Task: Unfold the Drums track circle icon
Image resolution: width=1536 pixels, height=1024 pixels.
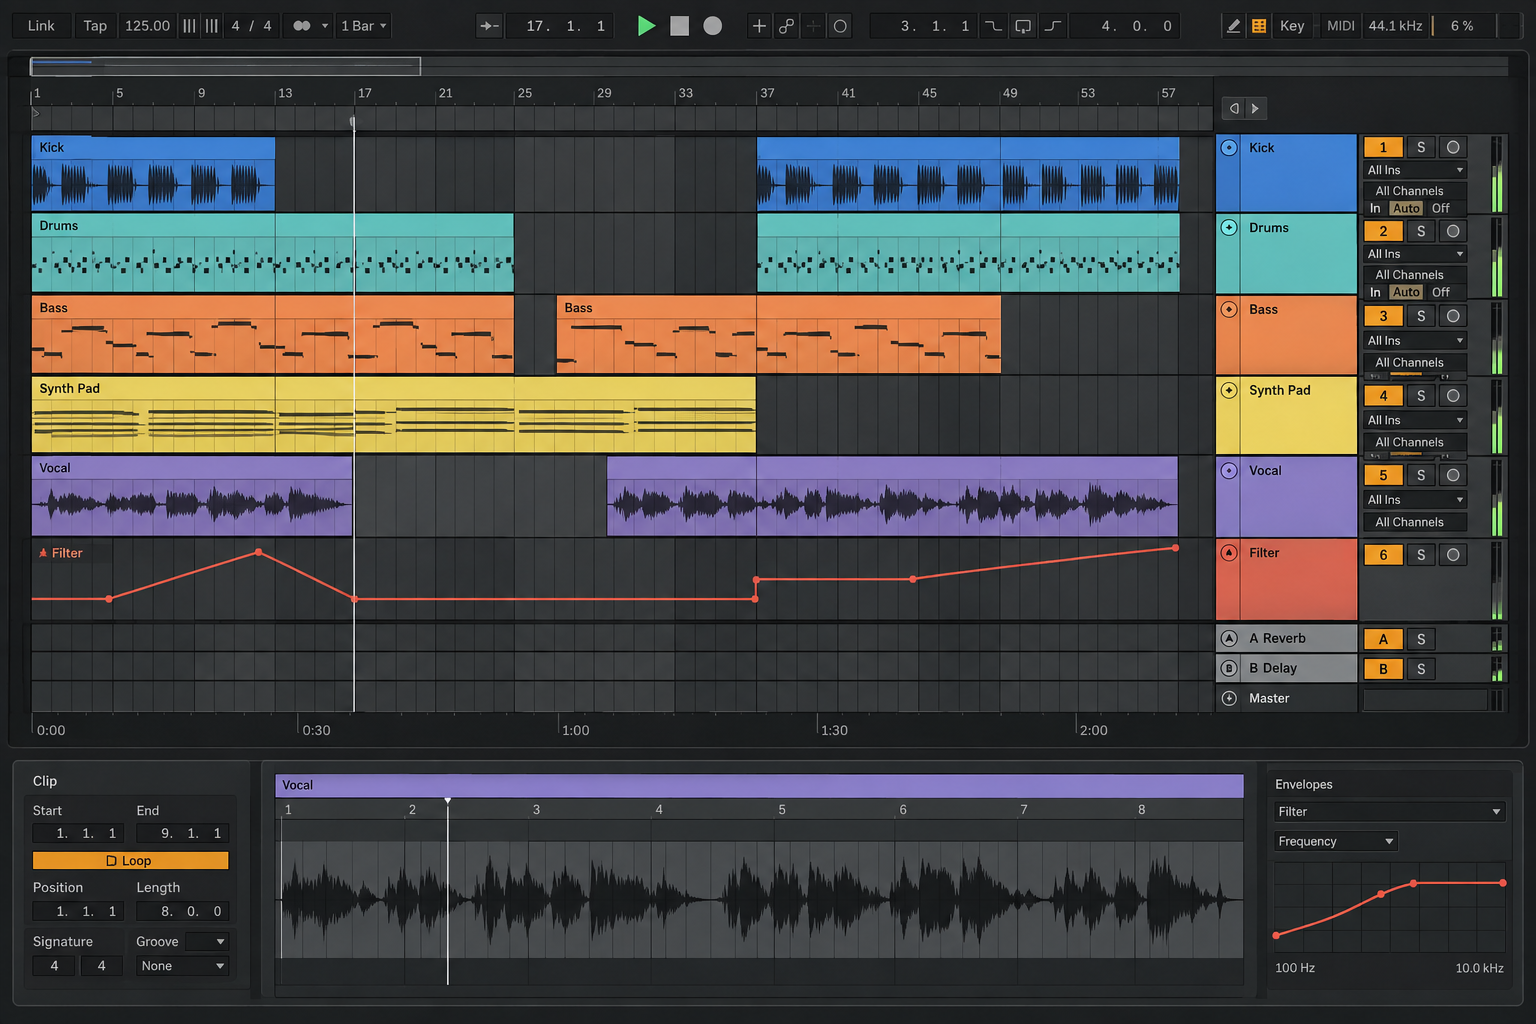Action: pyautogui.click(x=1229, y=227)
